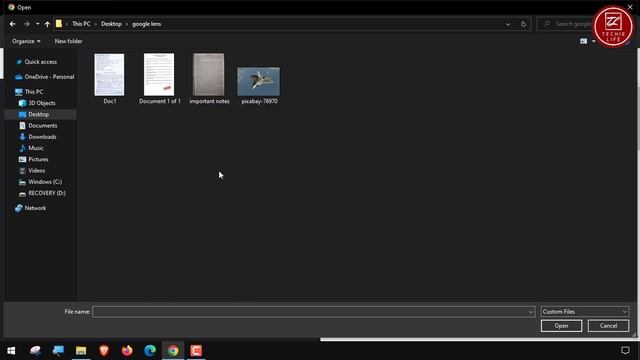Open the Organize menu

[26, 41]
